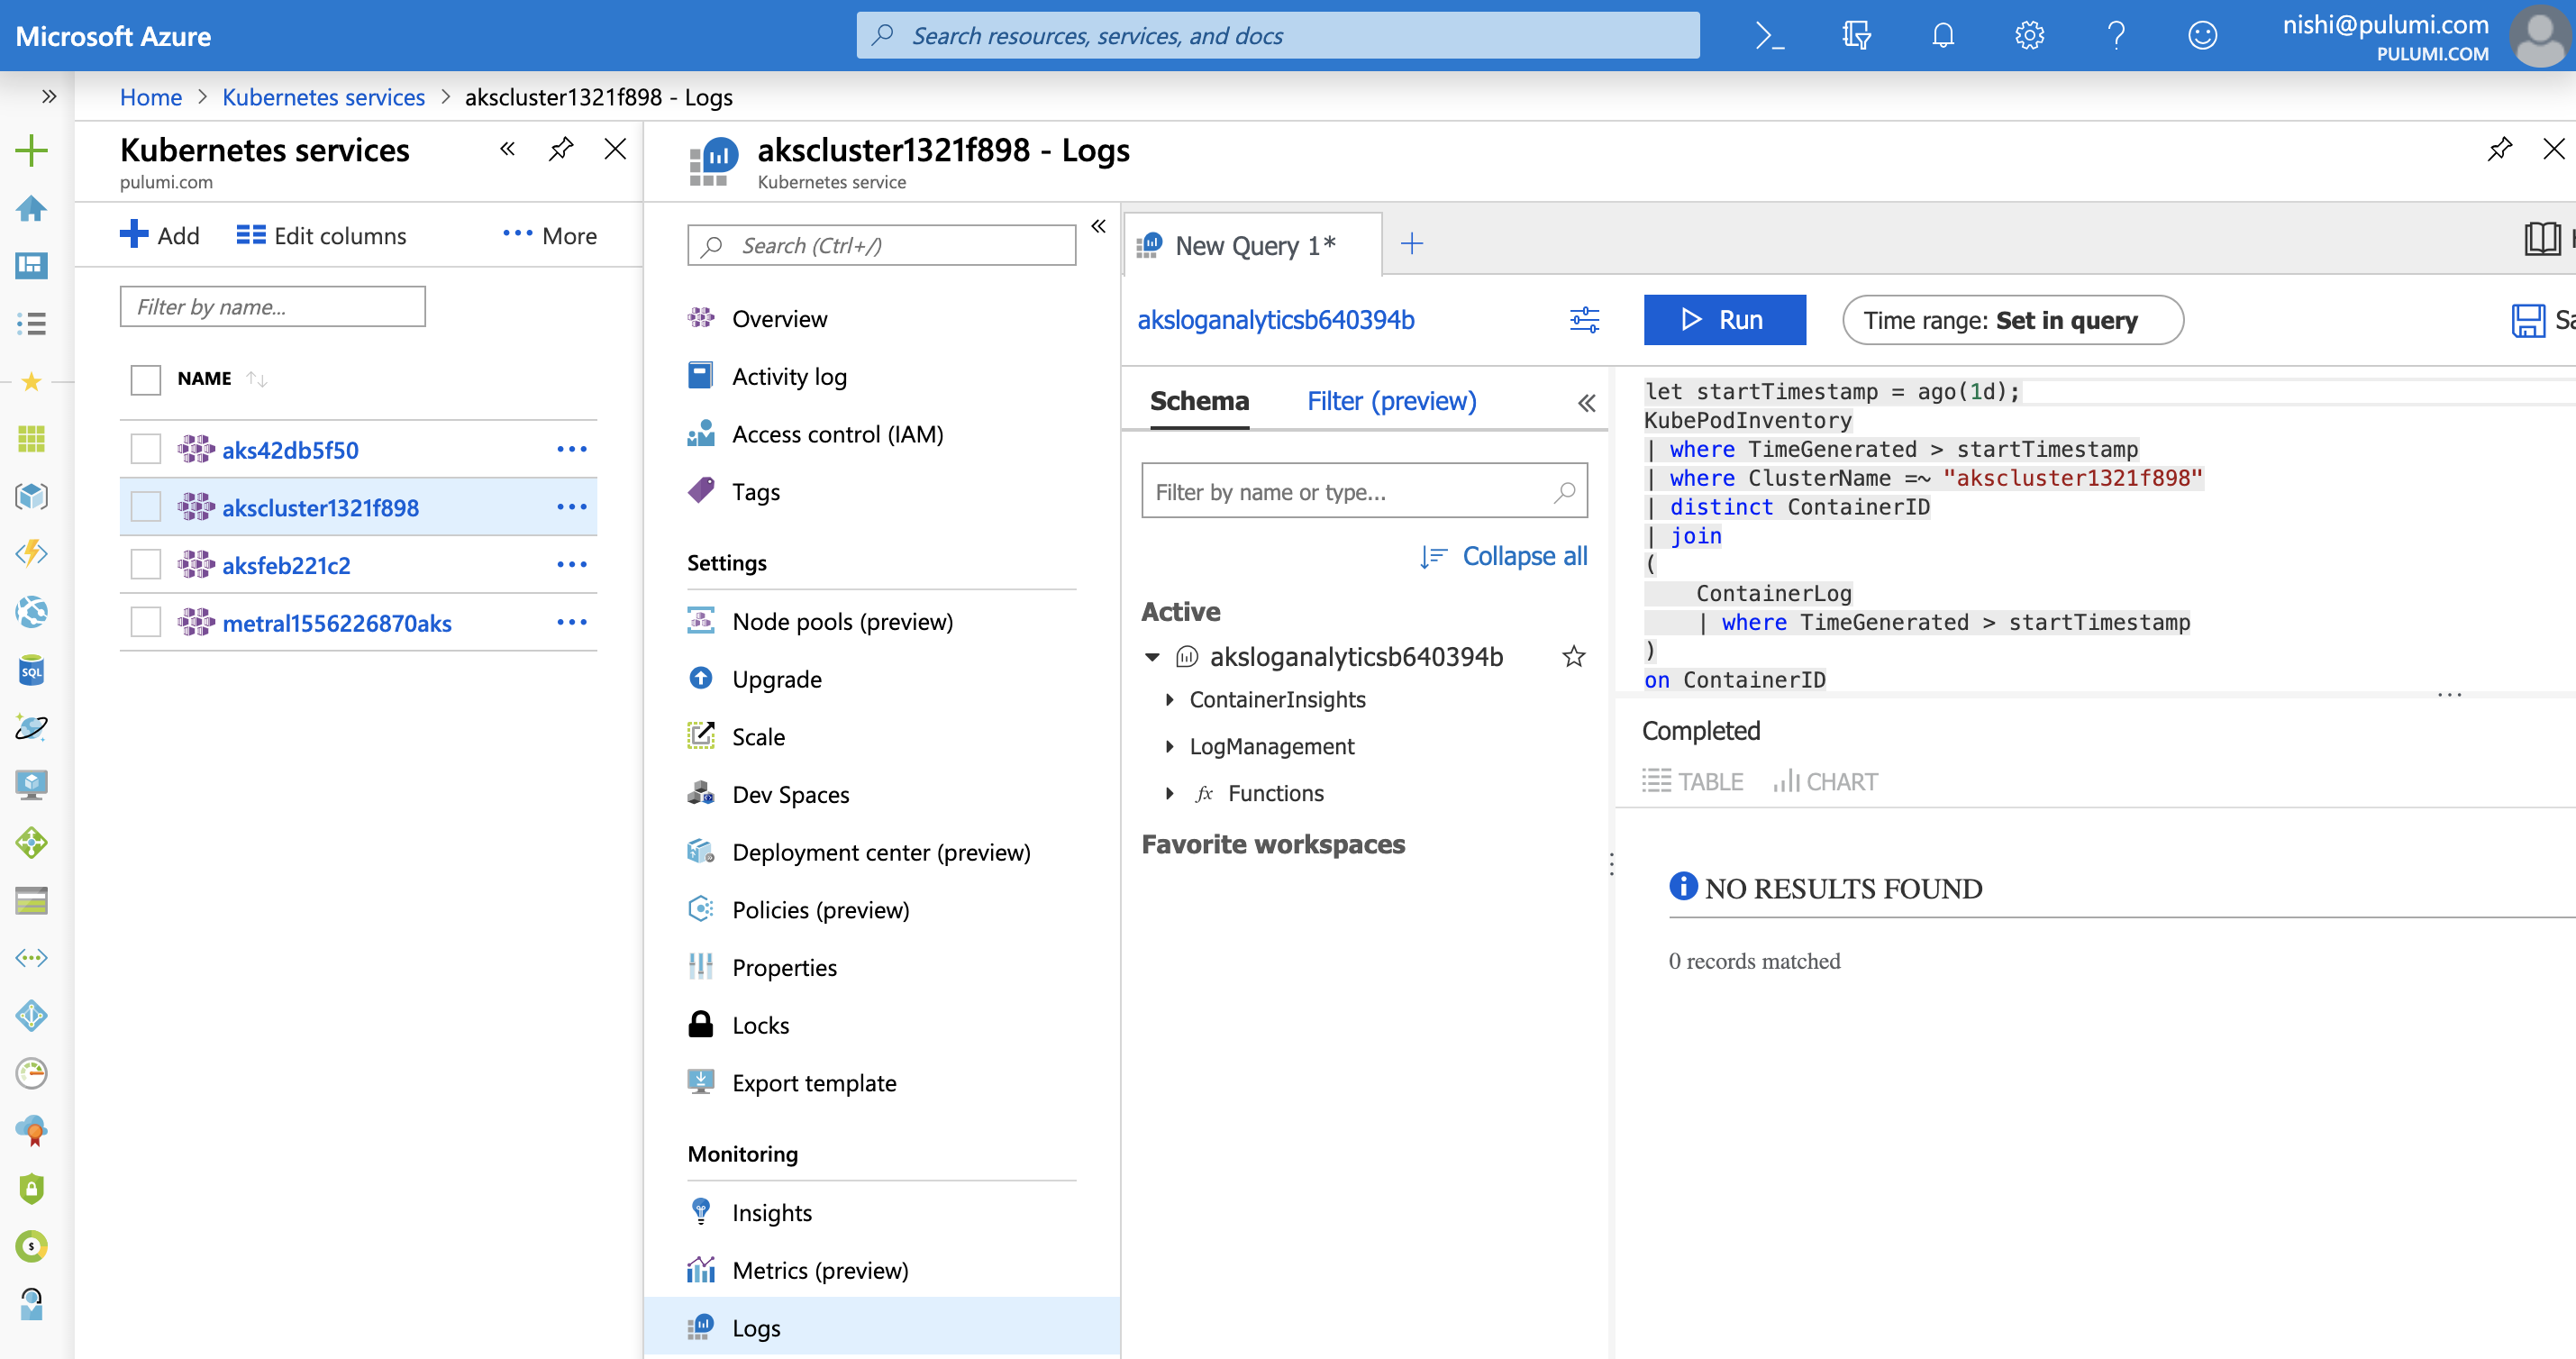Check the metral1556226870aks row checkbox

tap(146, 622)
